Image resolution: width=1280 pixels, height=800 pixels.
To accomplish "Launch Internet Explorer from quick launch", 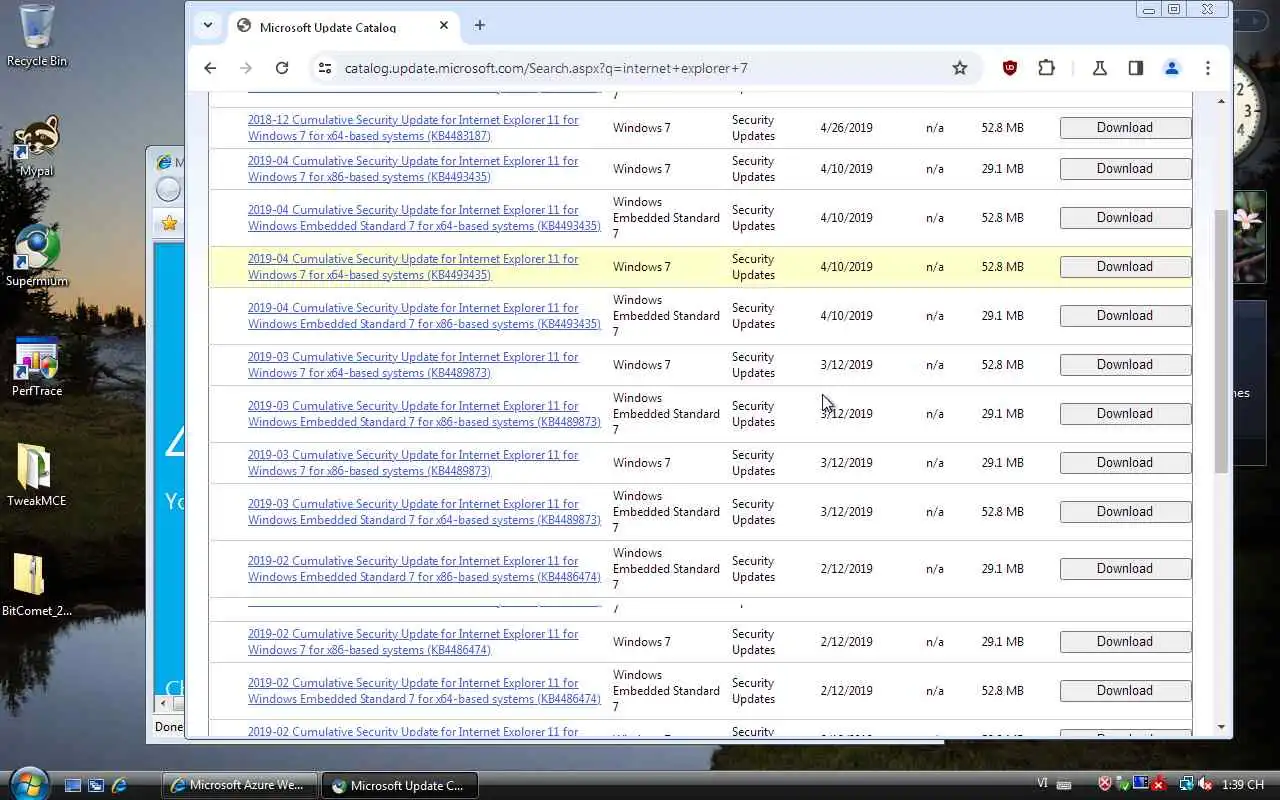I will coord(119,786).
